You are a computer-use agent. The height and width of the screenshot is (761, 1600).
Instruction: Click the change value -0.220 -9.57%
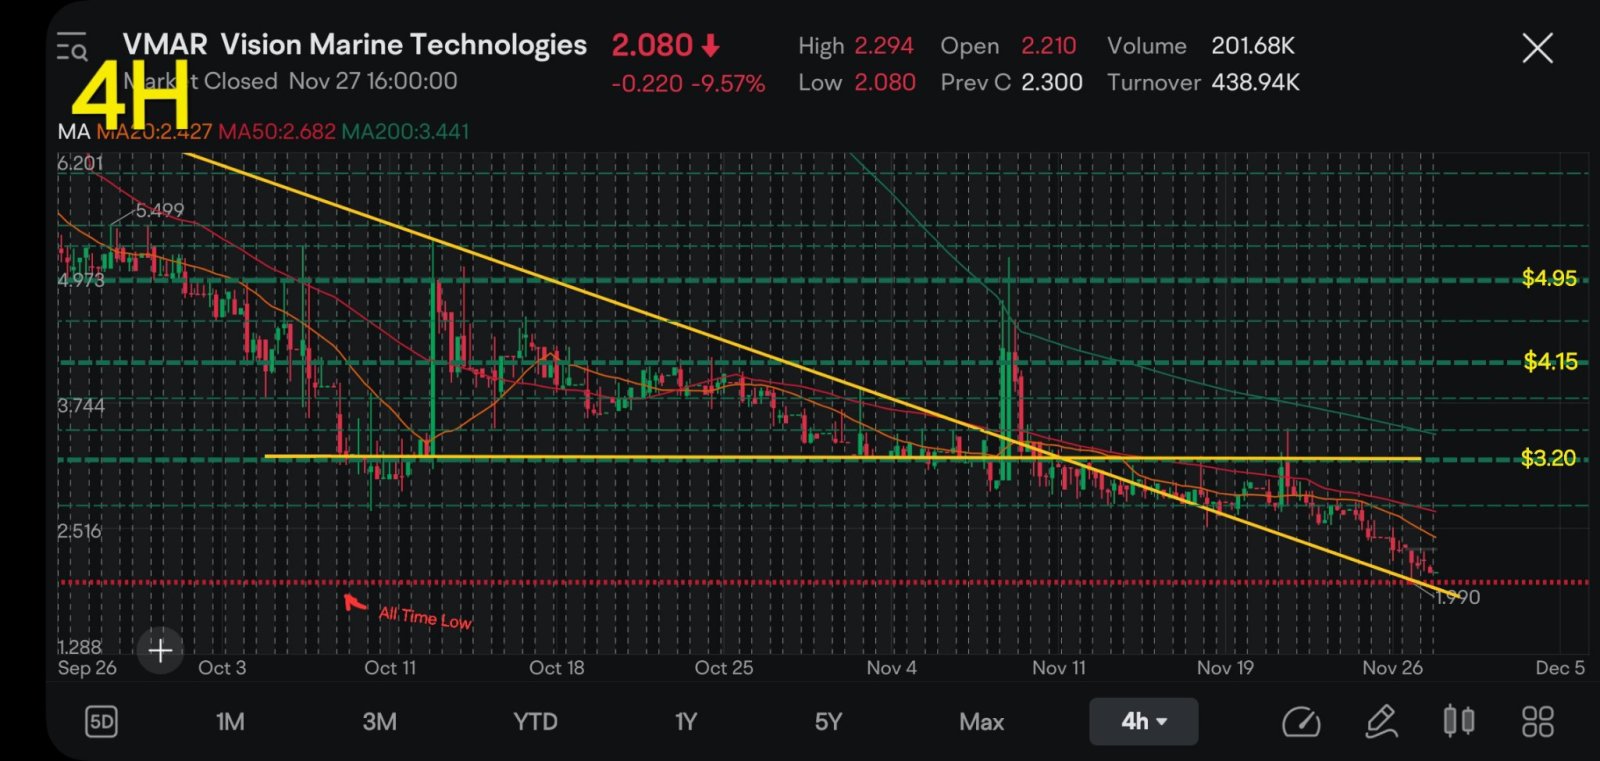[688, 84]
